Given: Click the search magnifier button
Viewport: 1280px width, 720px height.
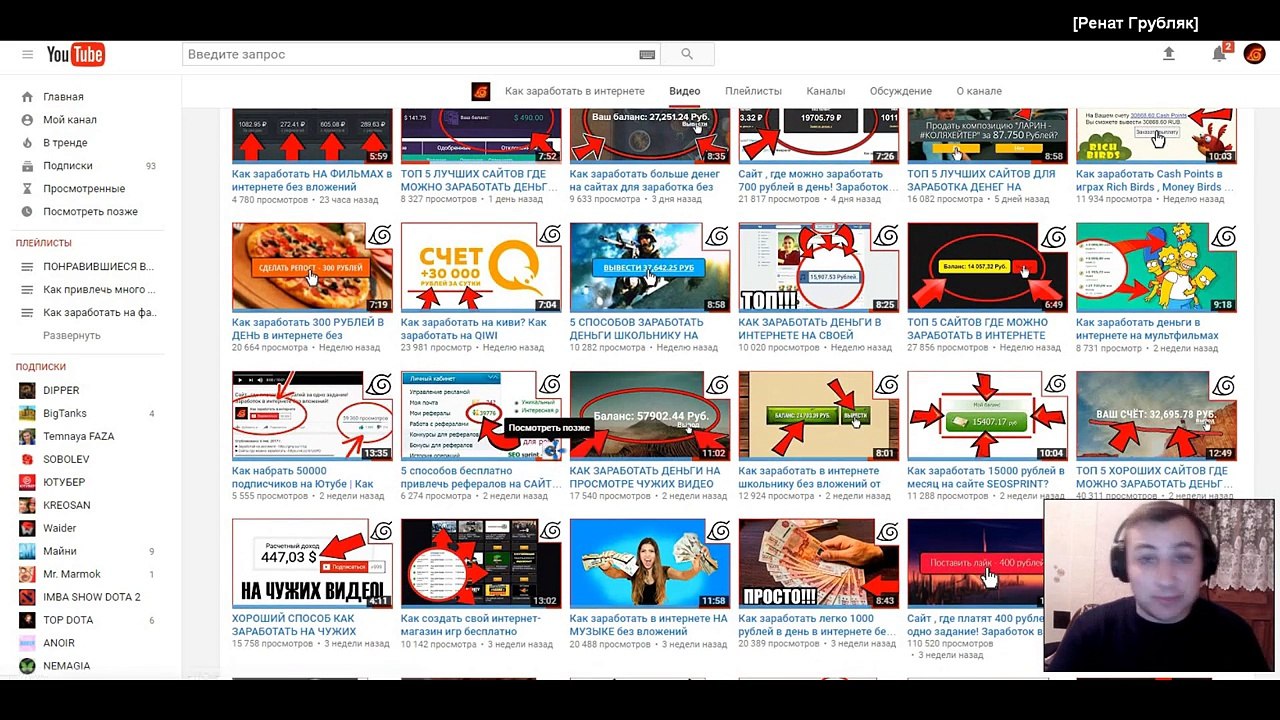Looking at the screenshot, I should pos(687,54).
